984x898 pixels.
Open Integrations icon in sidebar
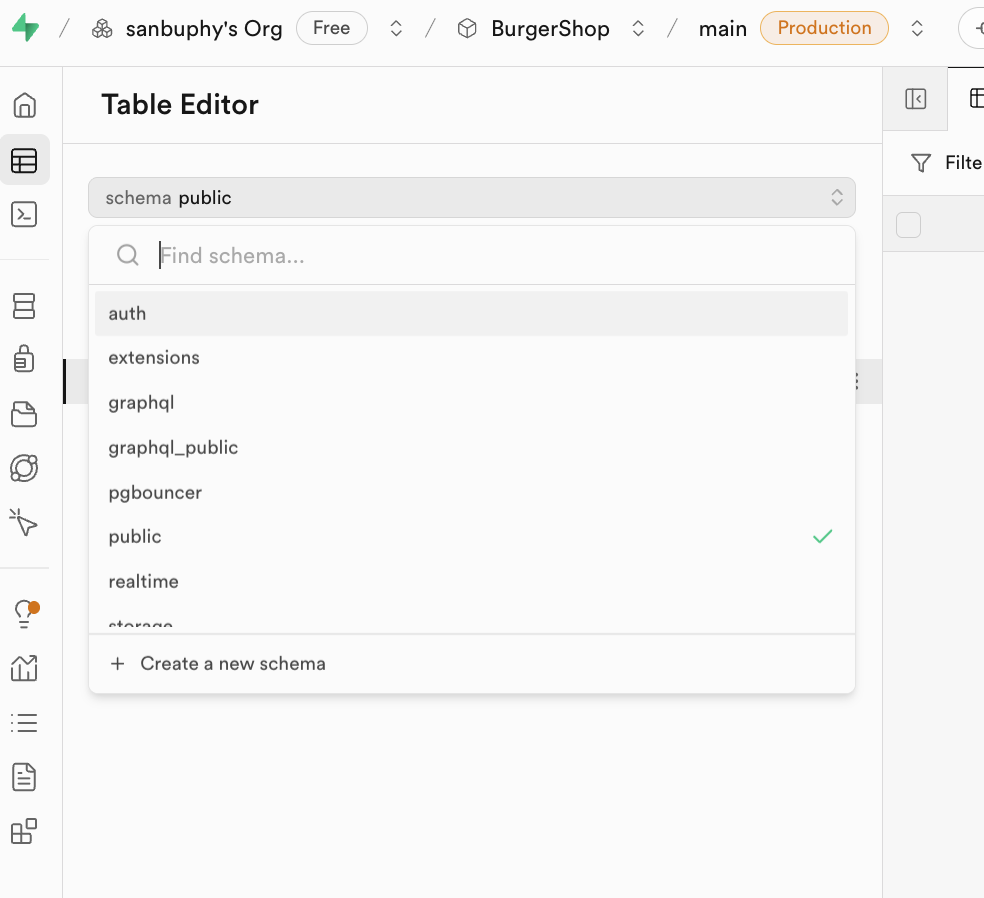point(24,831)
